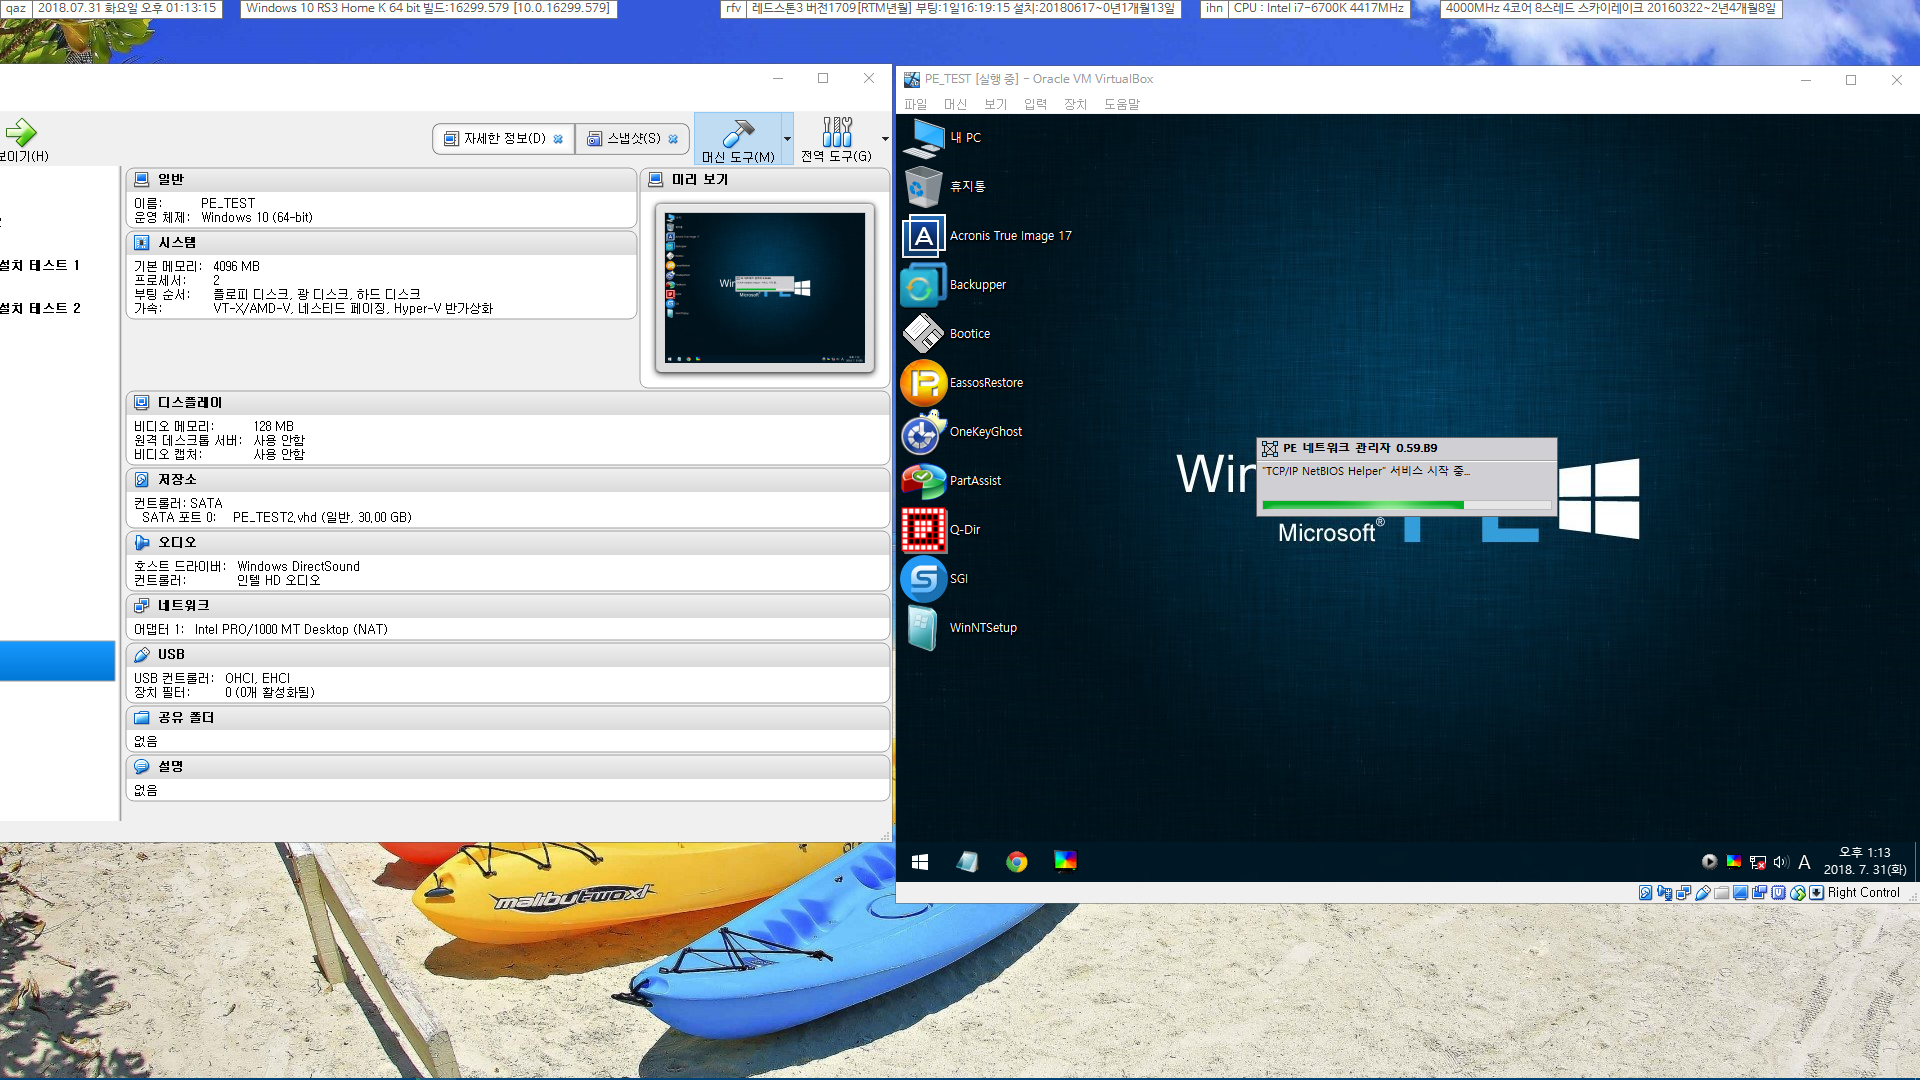This screenshot has width=1920, height=1080.
Task: Open the 파일 menu in the VM window
Action: coord(915,104)
